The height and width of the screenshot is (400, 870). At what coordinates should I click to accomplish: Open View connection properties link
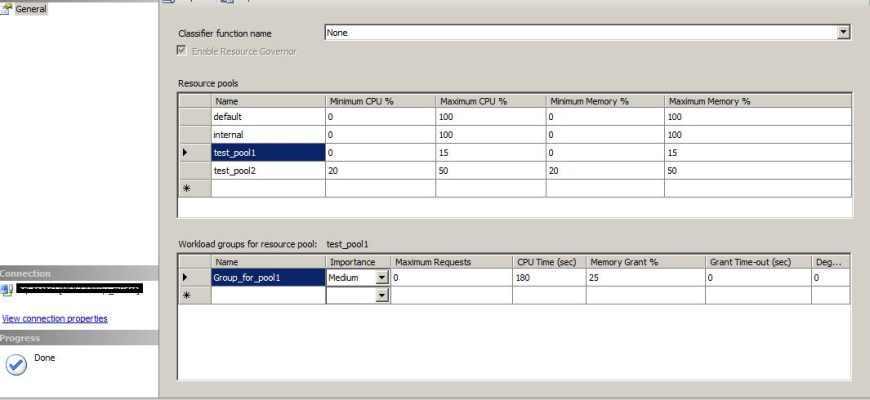pos(55,319)
